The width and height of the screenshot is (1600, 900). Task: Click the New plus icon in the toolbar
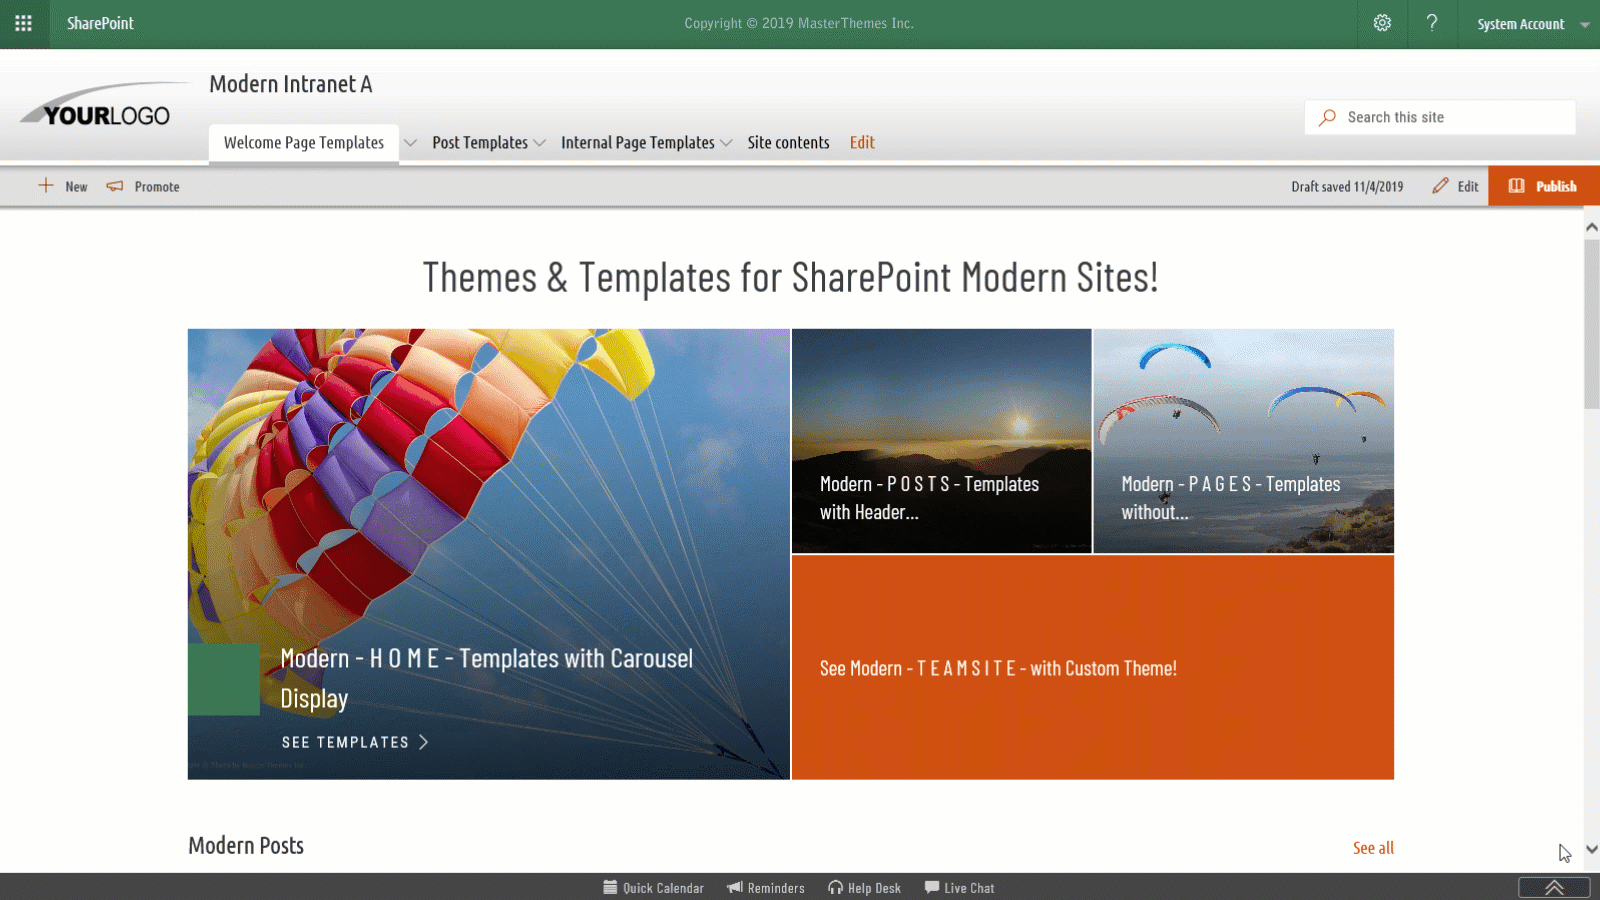[46, 185]
